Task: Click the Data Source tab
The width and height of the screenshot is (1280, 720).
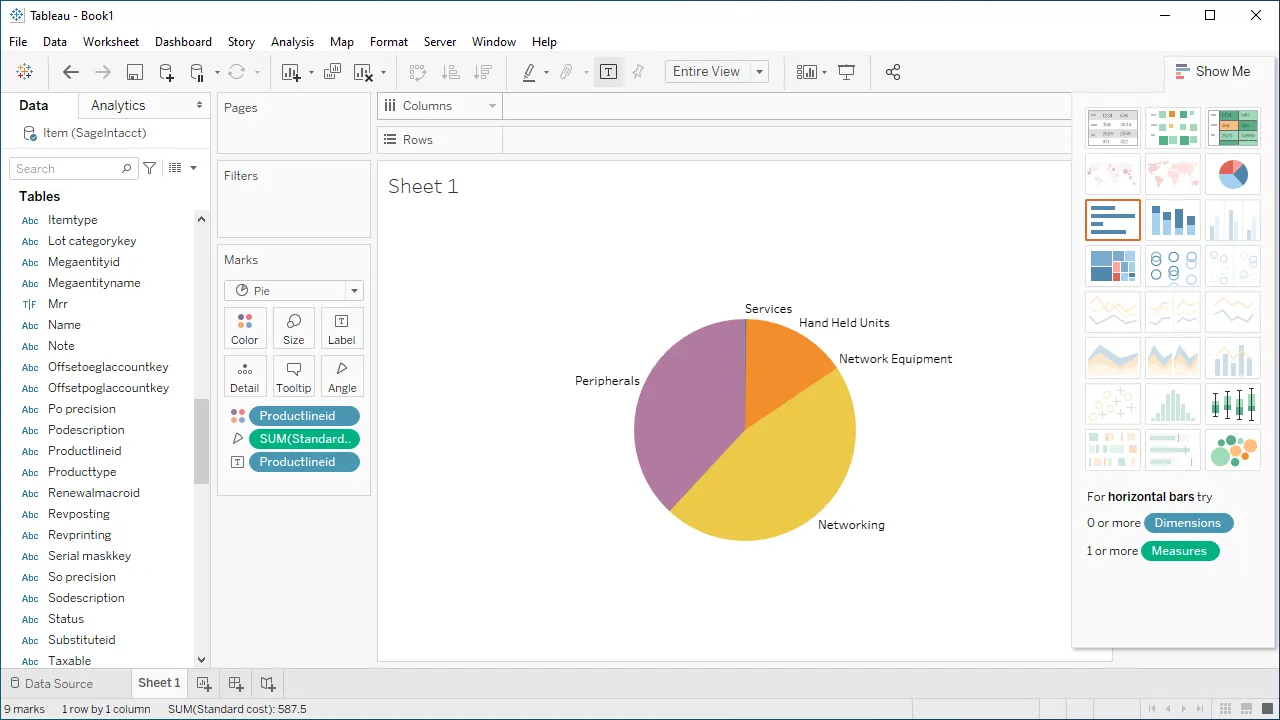Action: (60, 683)
